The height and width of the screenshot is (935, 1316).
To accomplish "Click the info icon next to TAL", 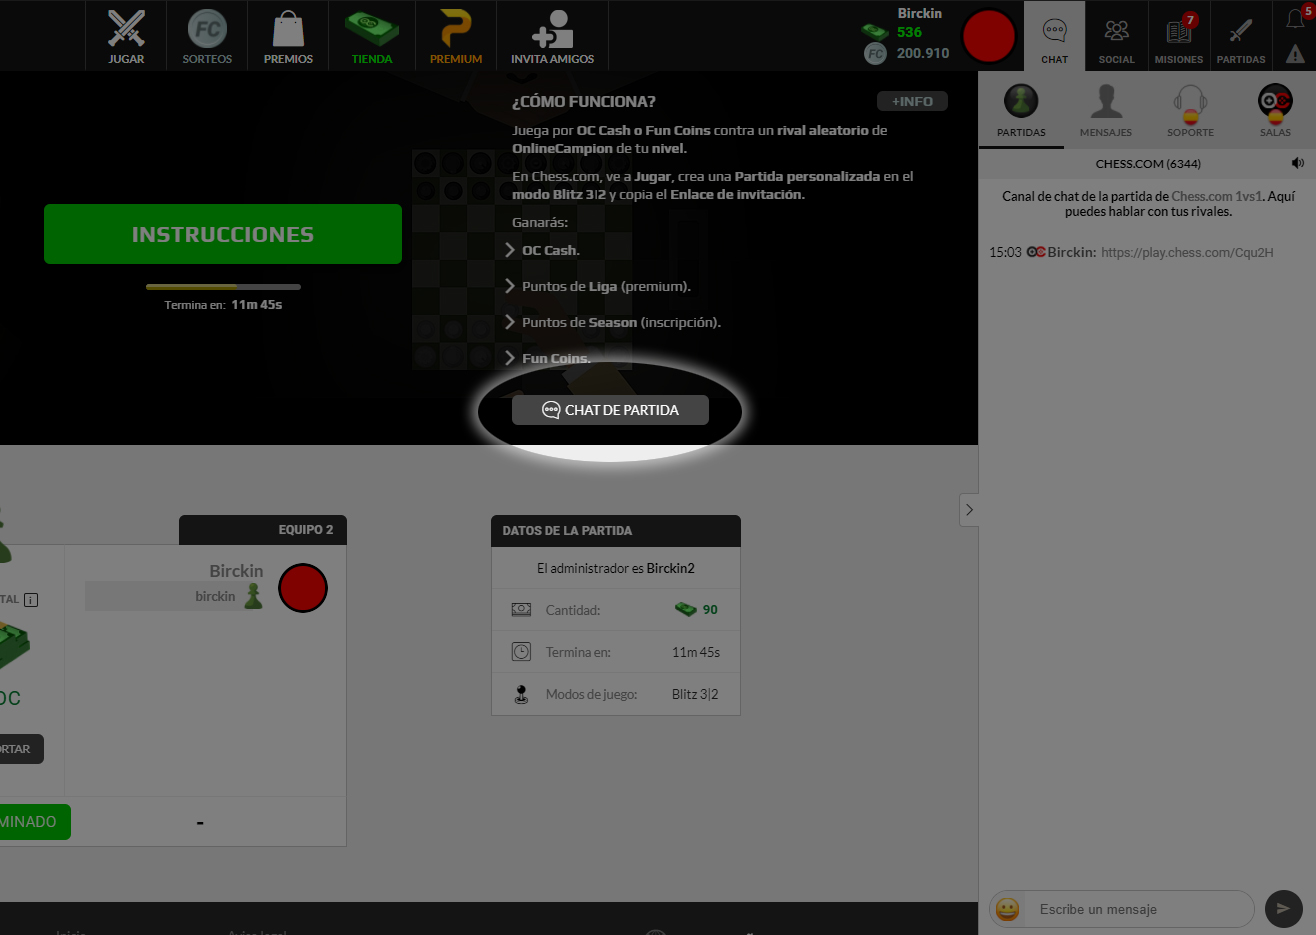I will coord(31,600).
